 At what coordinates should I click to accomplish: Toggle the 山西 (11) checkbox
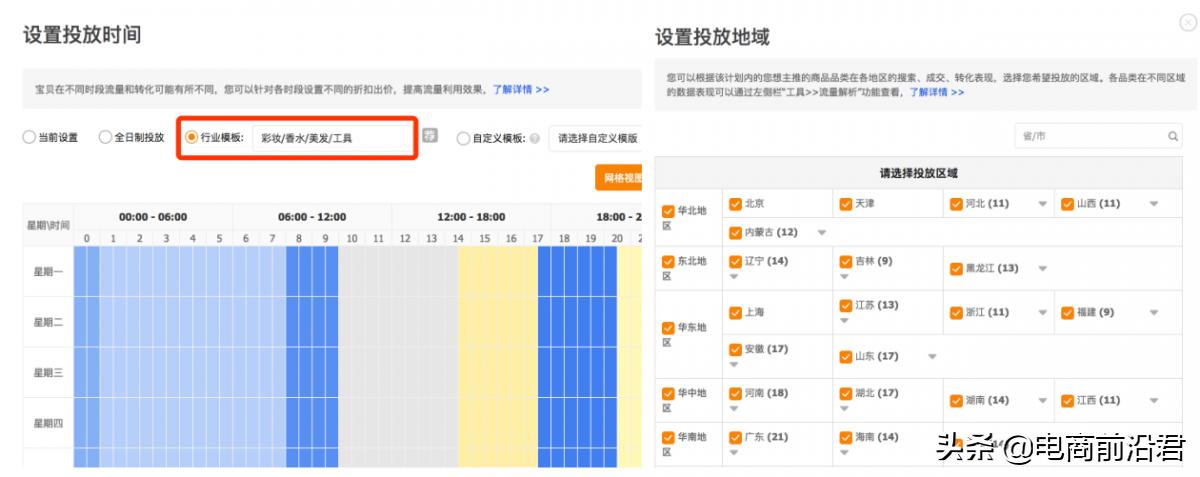point(1067,203)
